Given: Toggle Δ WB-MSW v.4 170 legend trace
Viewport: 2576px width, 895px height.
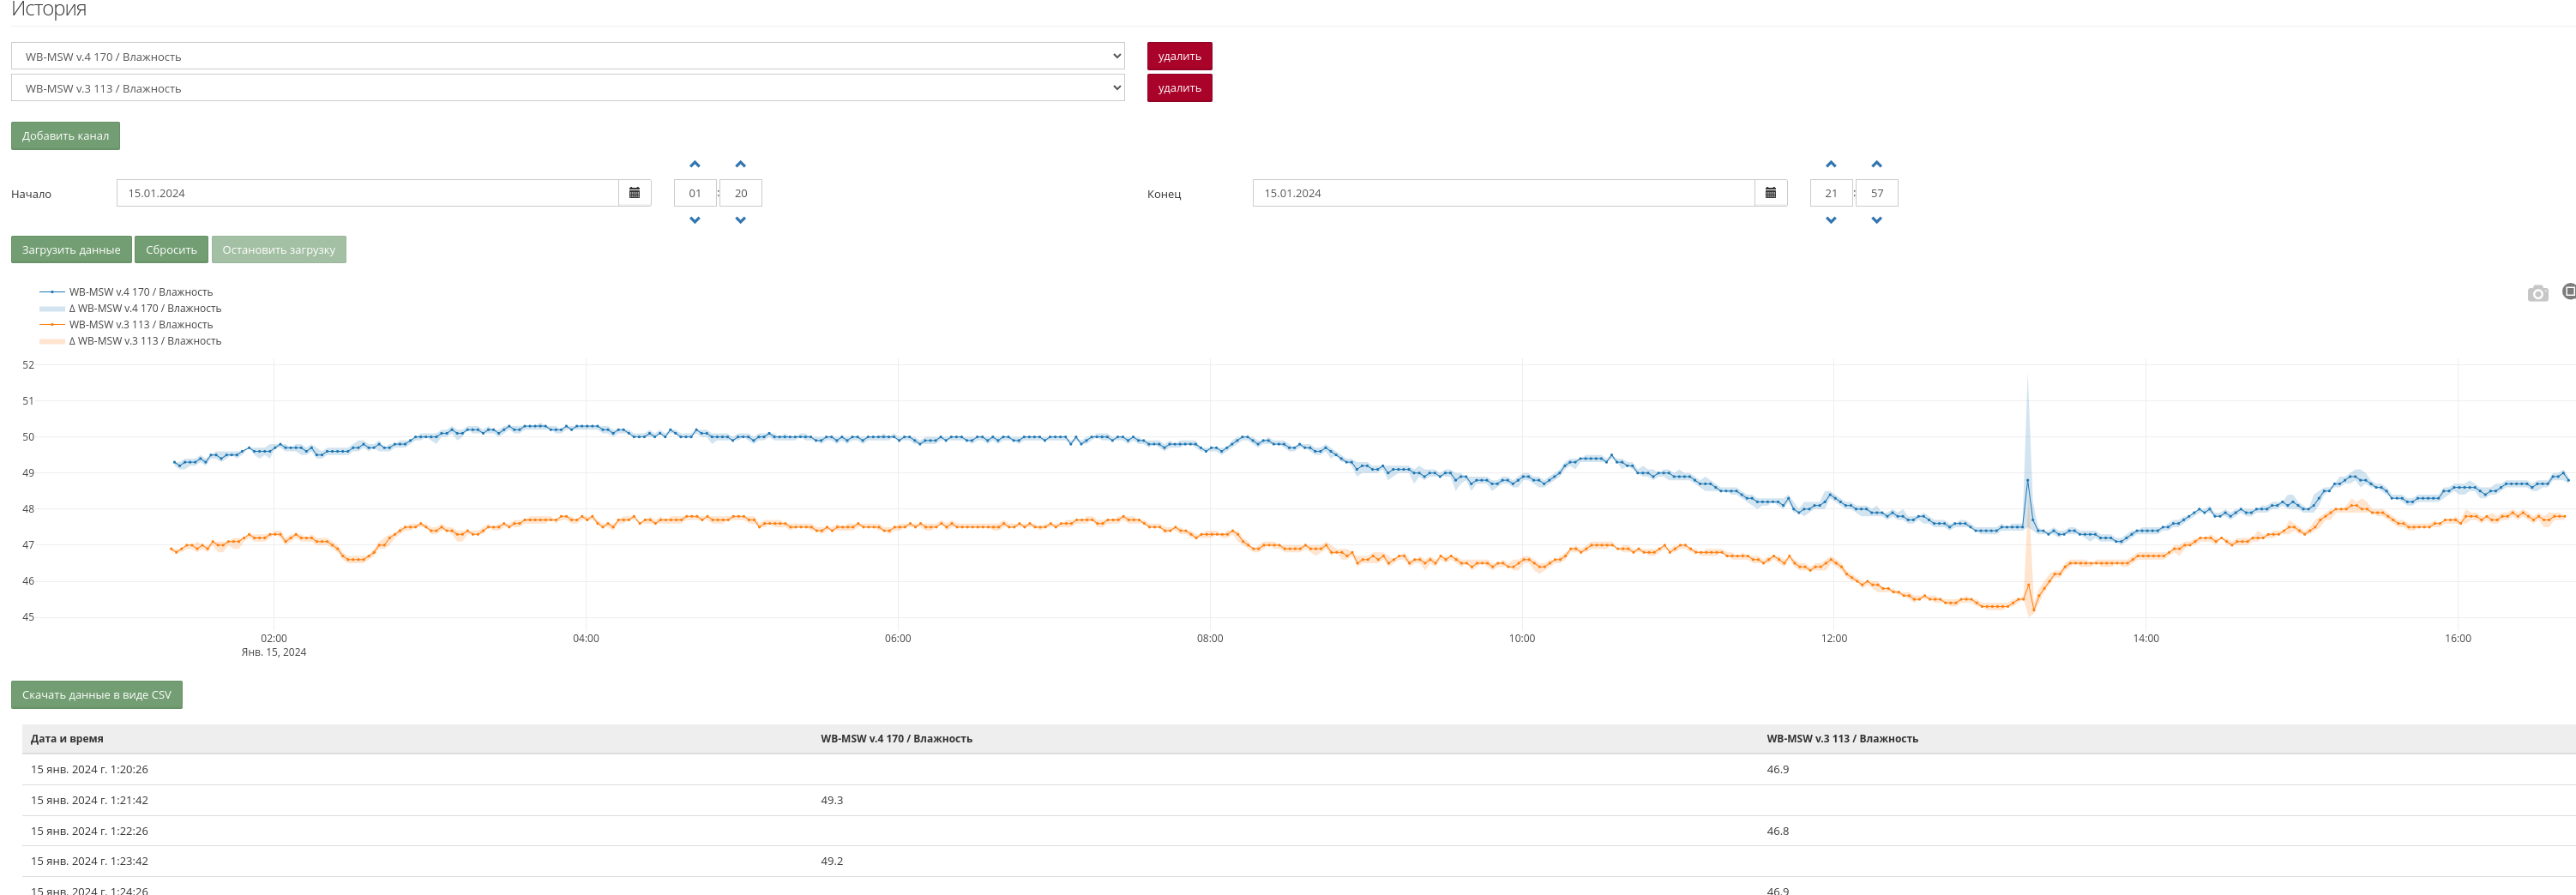Looking at the screenshot, I should [130, 308].
